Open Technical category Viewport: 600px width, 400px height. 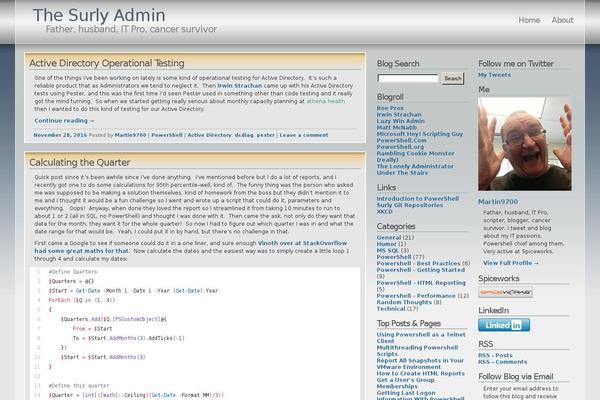click(x=391, y=309)
